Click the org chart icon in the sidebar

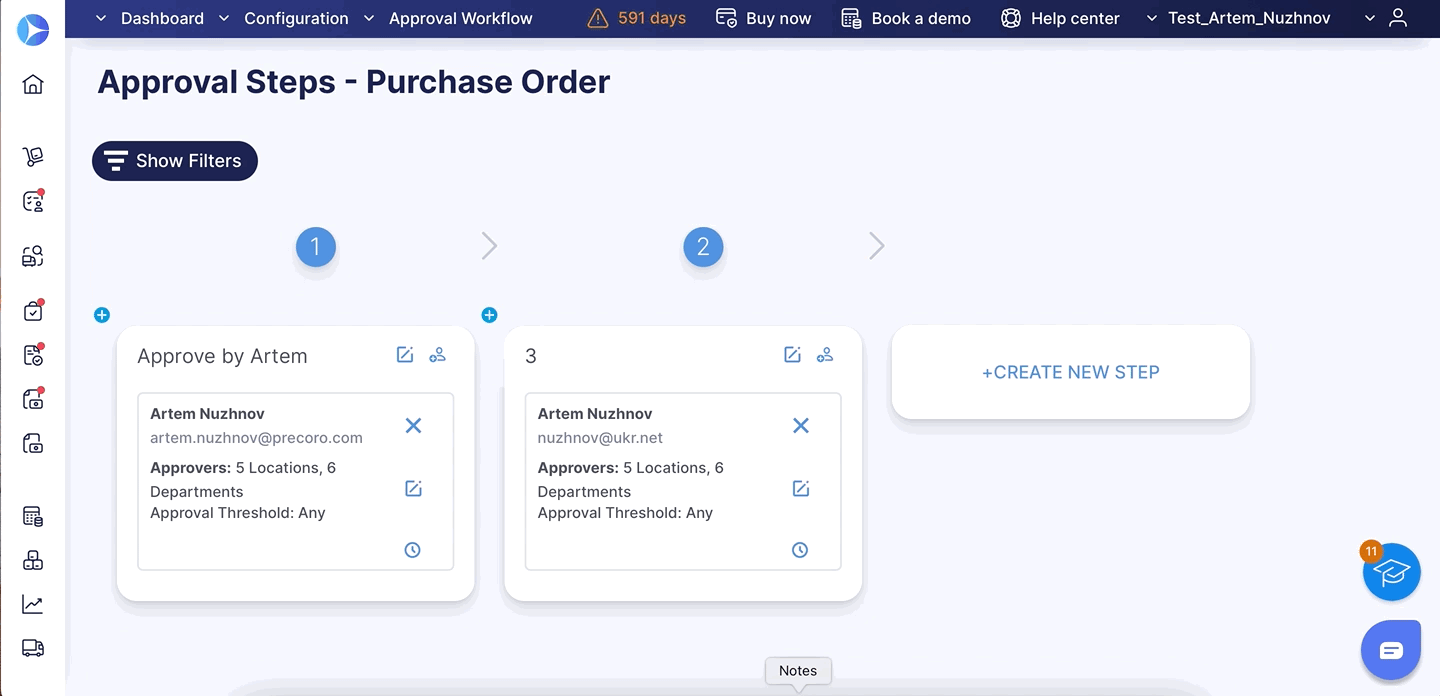pos(33,559)
